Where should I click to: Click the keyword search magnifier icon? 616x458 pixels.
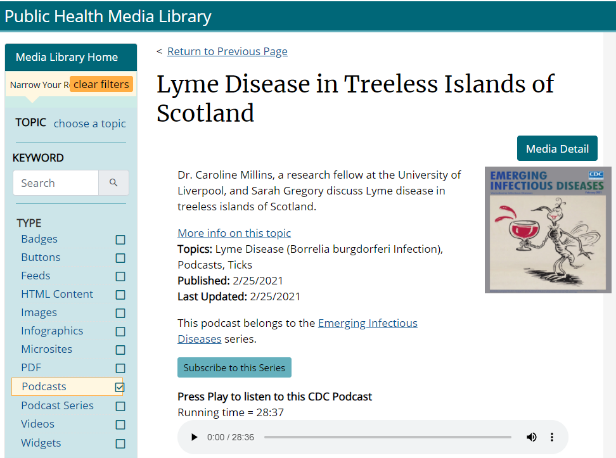coord(113,183)
